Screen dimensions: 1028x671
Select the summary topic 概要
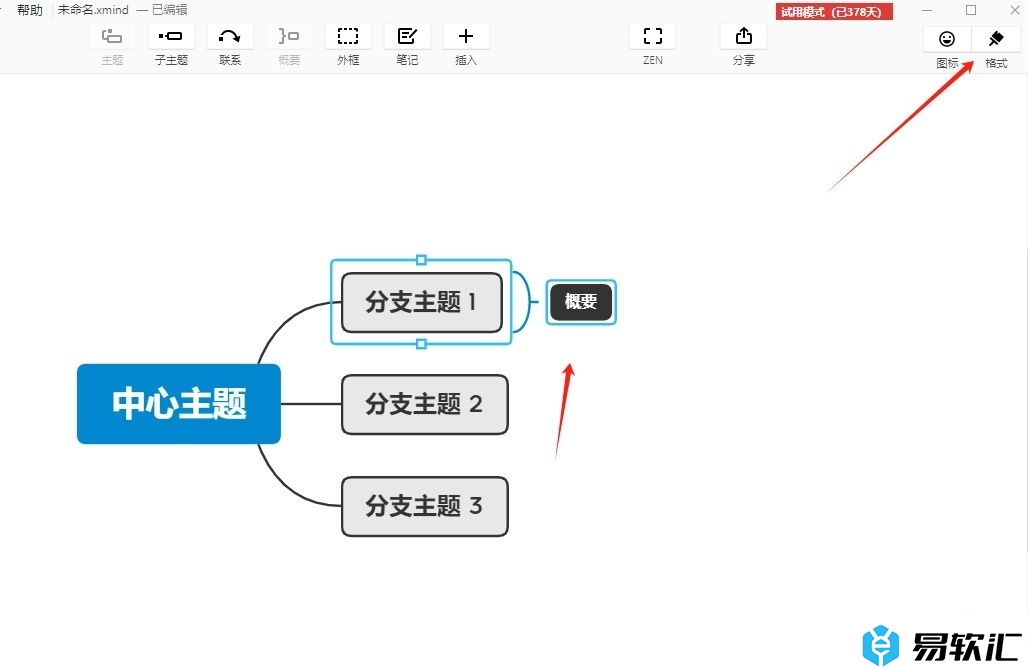581,302
